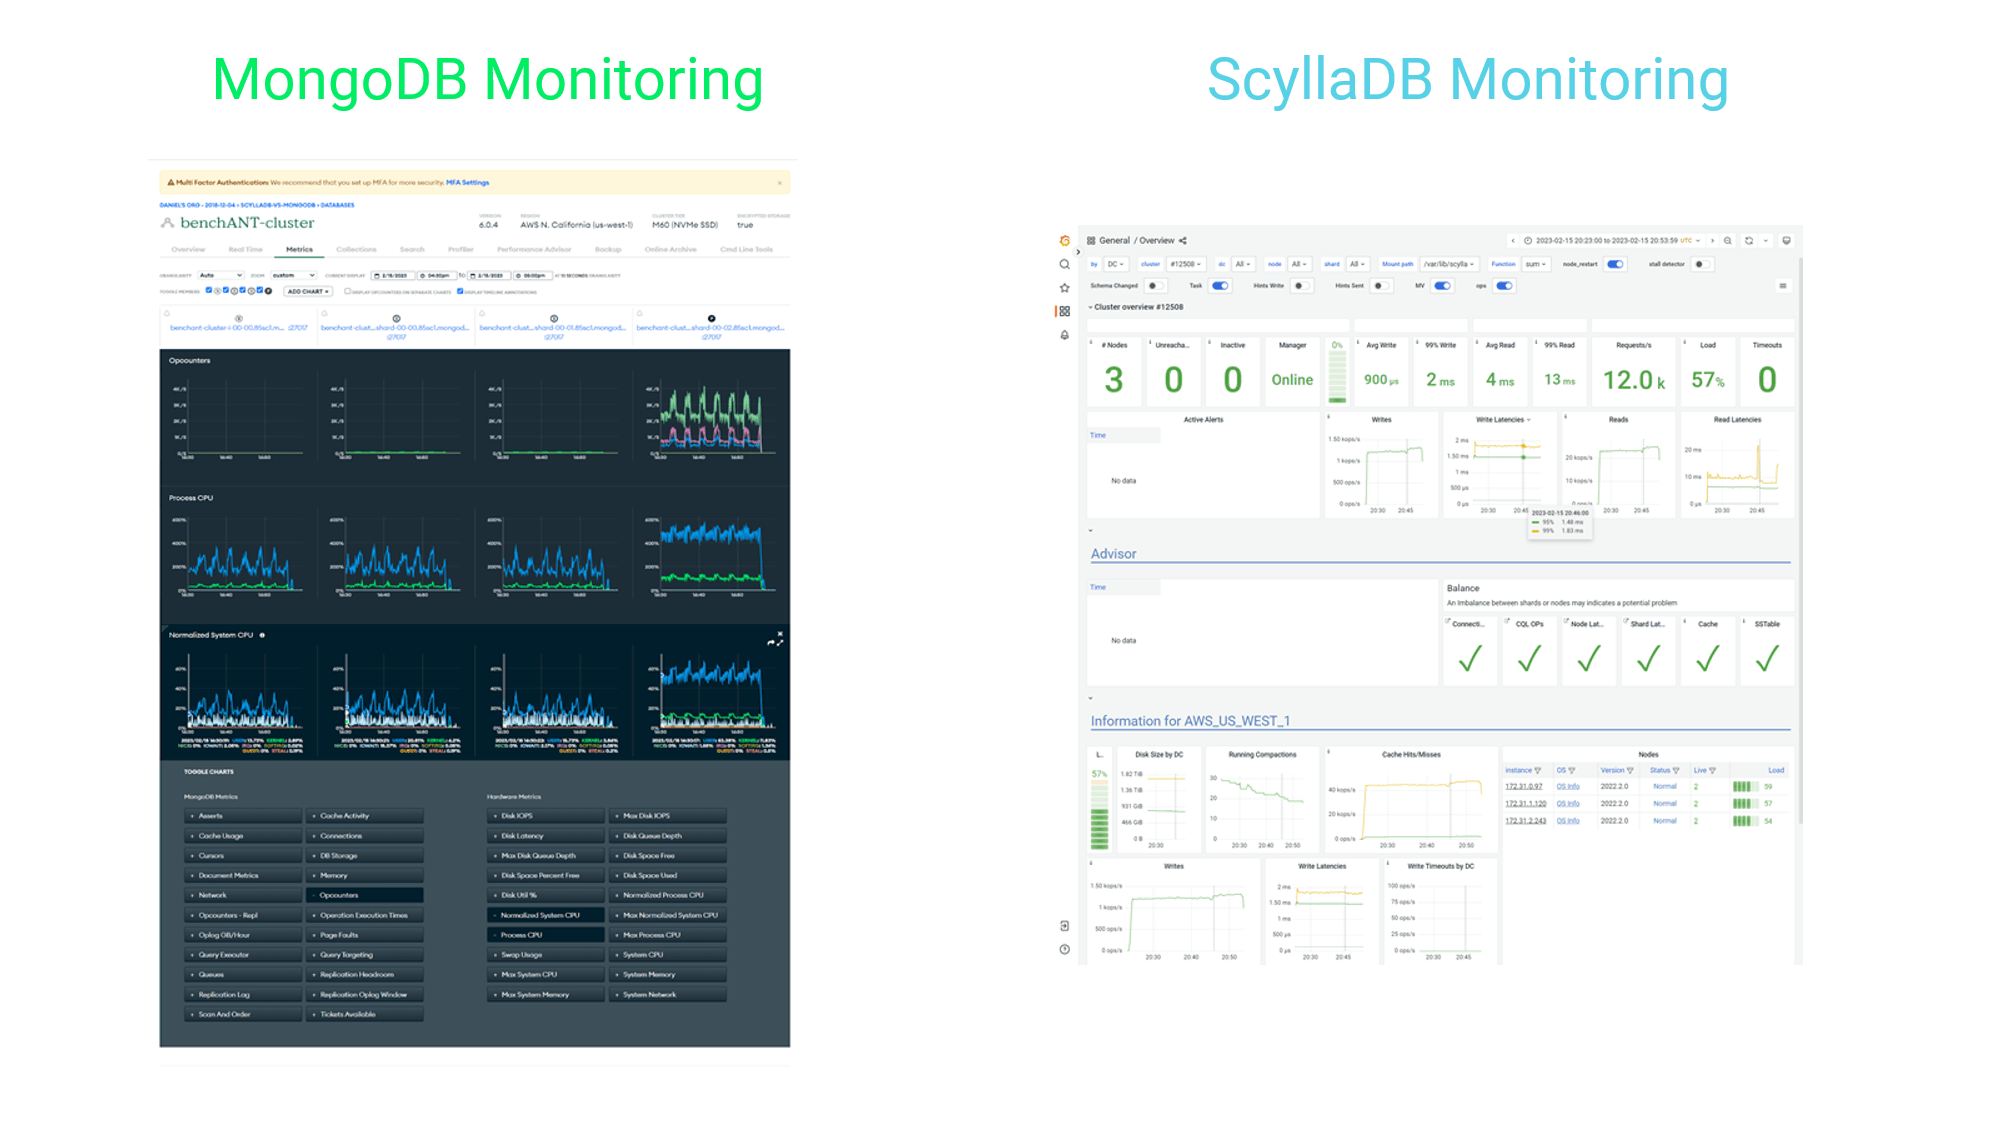Click the 2/16/2023 start date field

tap(394, 274)
